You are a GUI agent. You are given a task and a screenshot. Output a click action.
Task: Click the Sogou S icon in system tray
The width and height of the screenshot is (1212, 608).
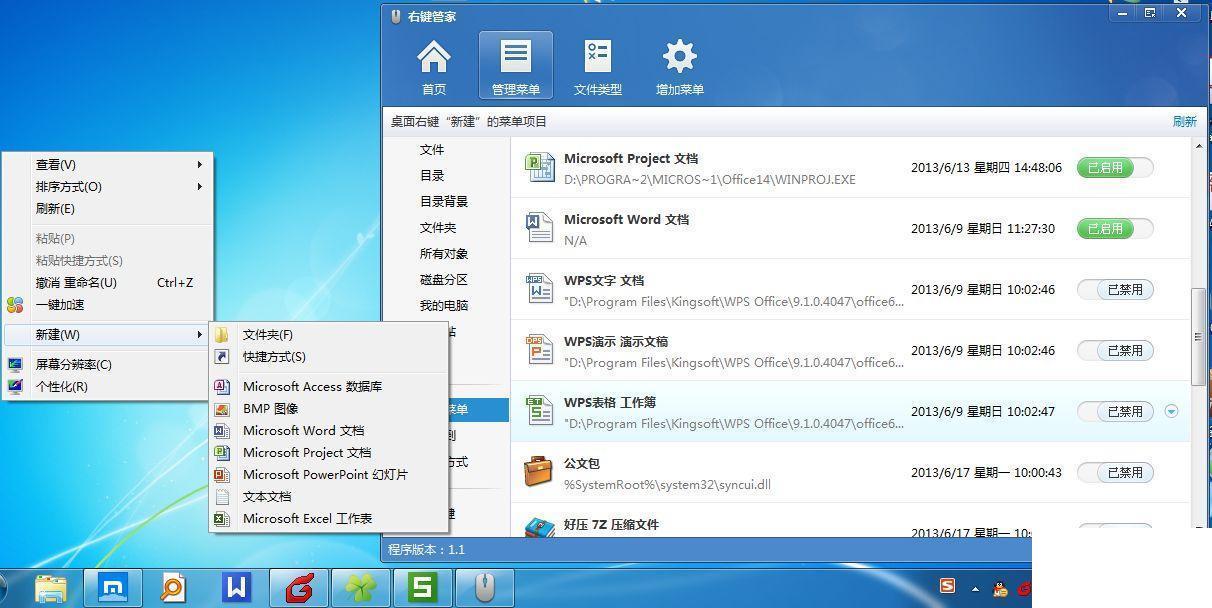point(947,587)
